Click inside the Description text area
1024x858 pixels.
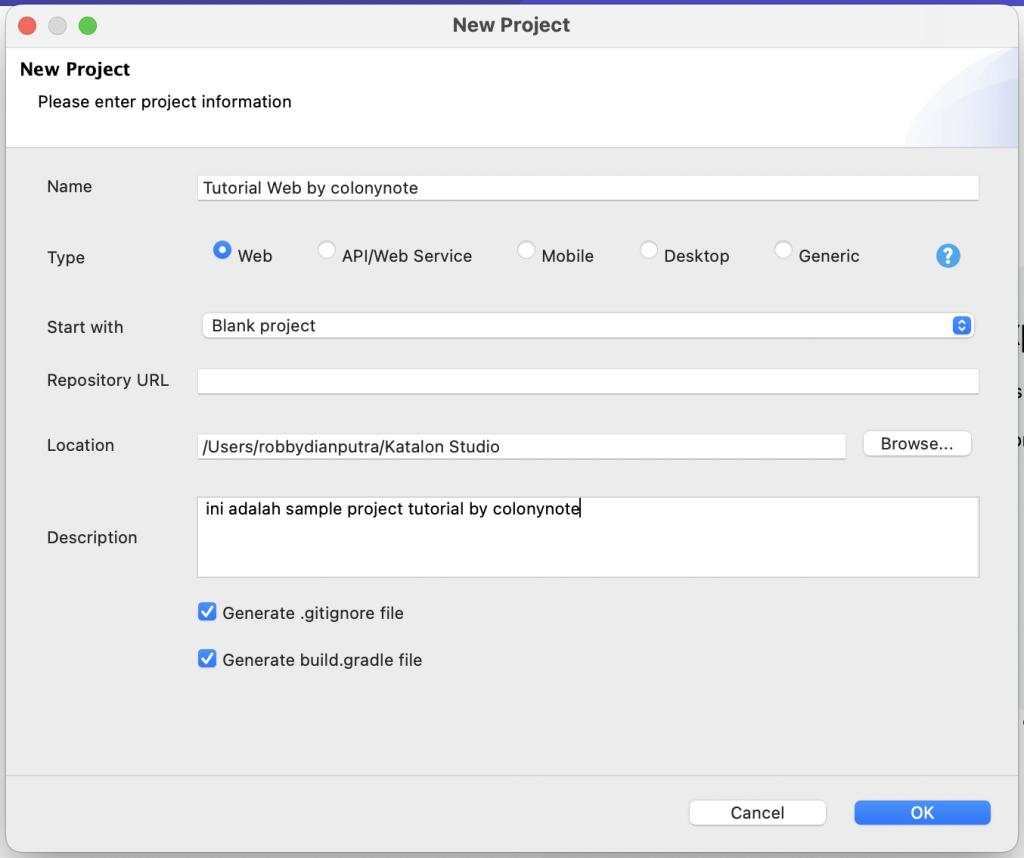pos(587,537)
